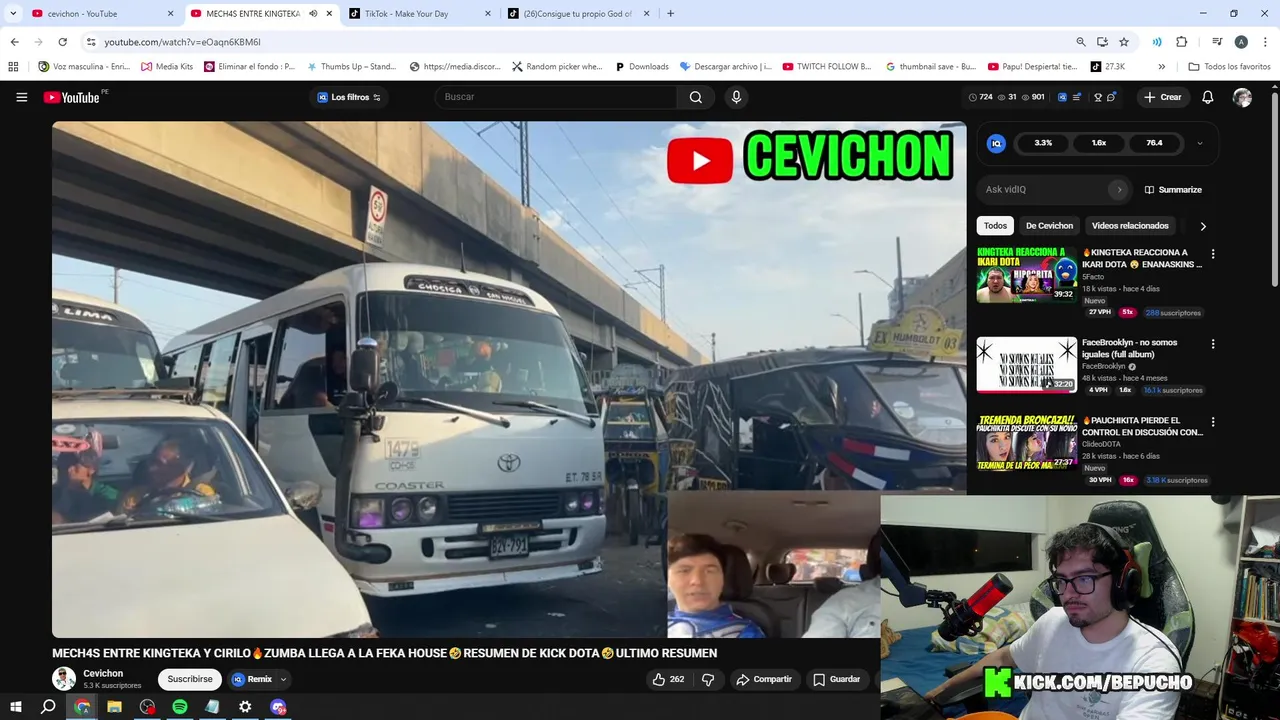
Task: Open the FaceBrooklyn no somos iguales thumbnail
Action: pyautogui.click(x=1026, y=365)
